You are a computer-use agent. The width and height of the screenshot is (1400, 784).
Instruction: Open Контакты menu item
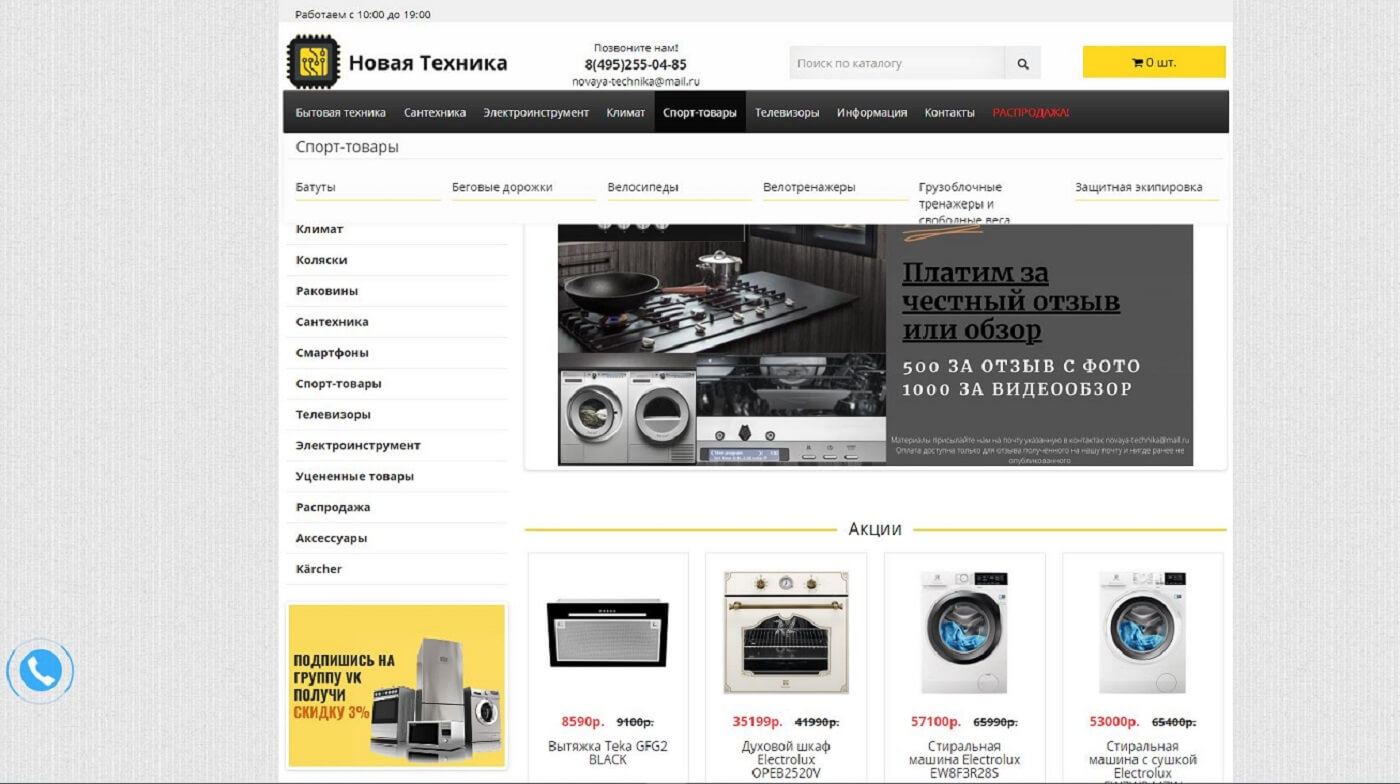[950, 112]
